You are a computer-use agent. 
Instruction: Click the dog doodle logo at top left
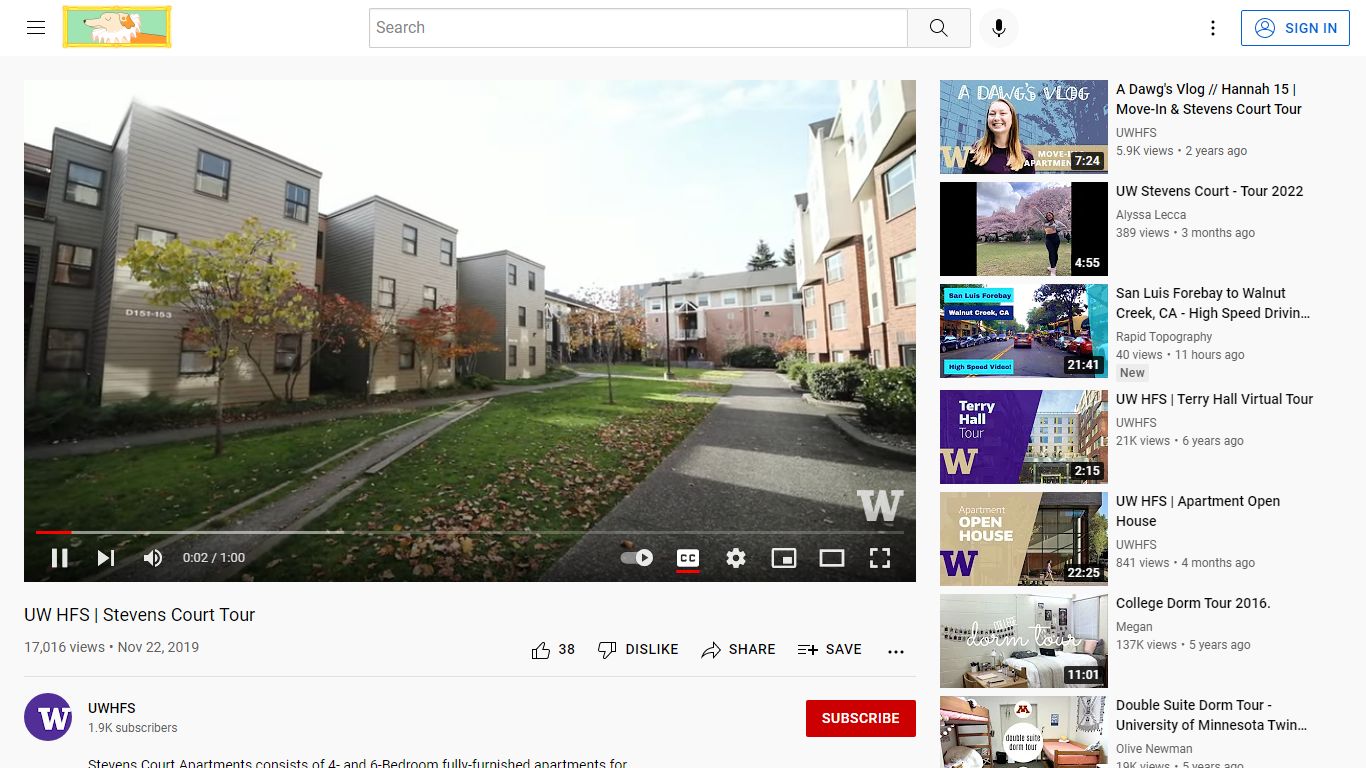click(117, 27)
